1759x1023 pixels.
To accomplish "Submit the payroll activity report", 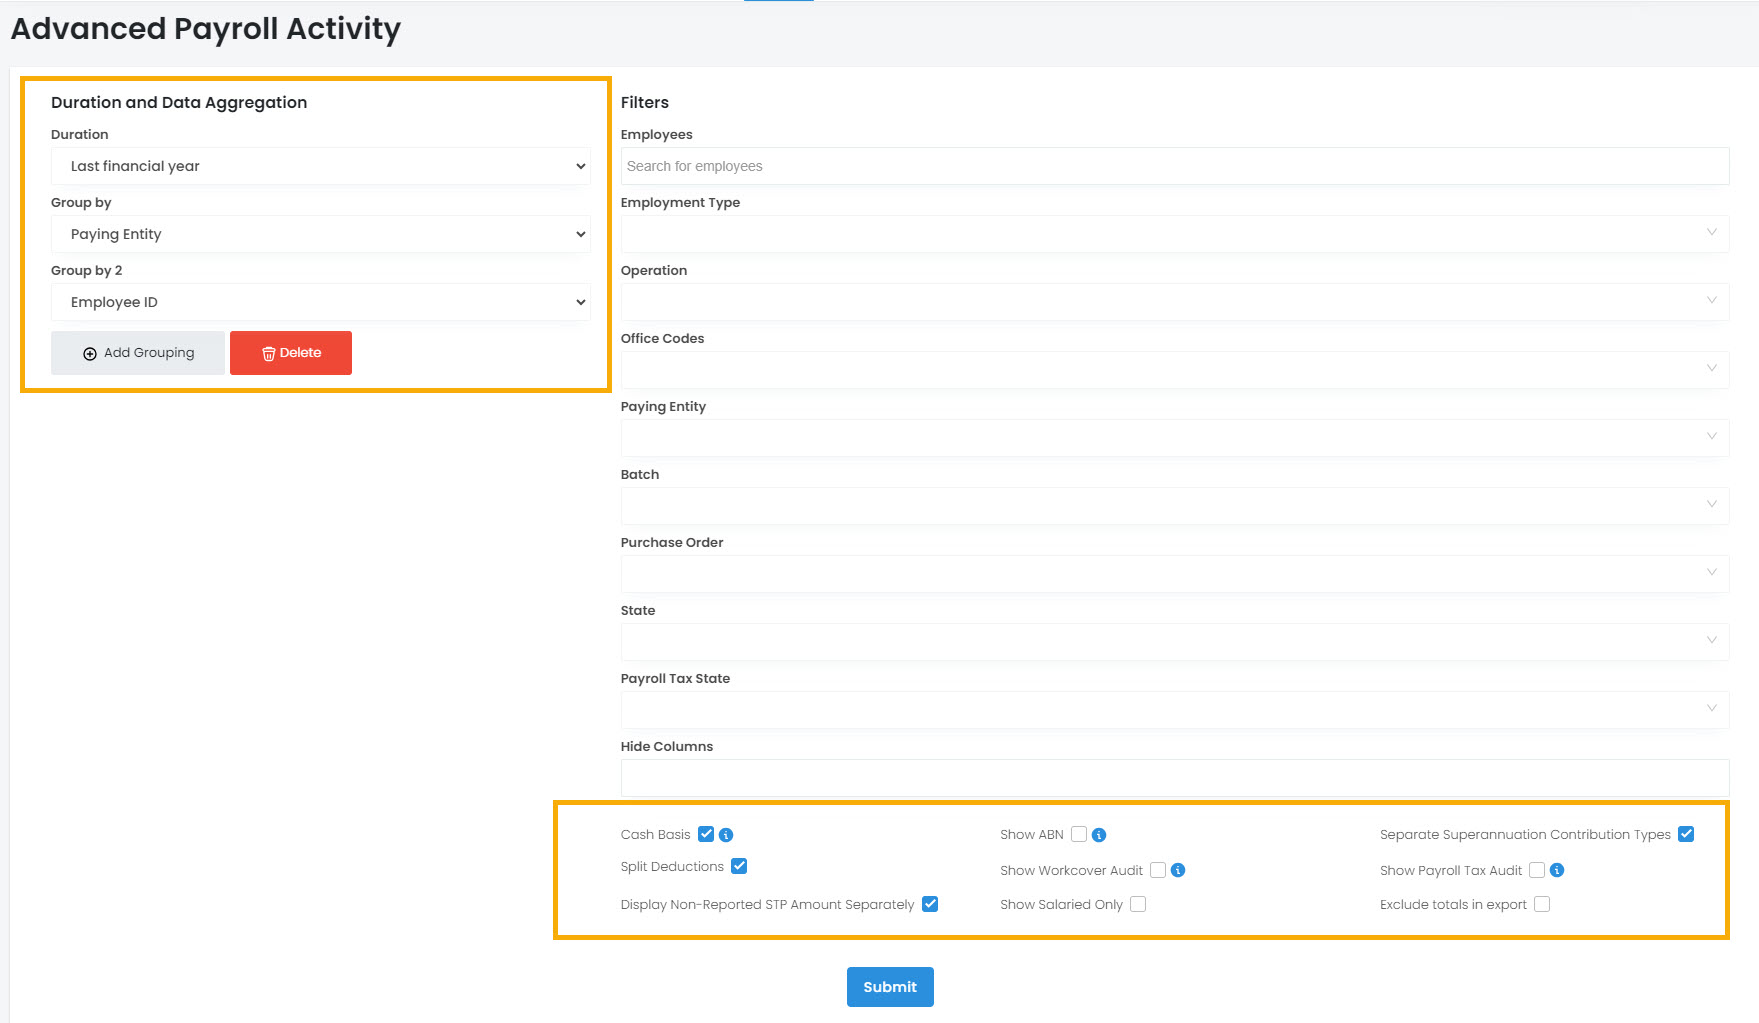I will click(x=890, y=987).
